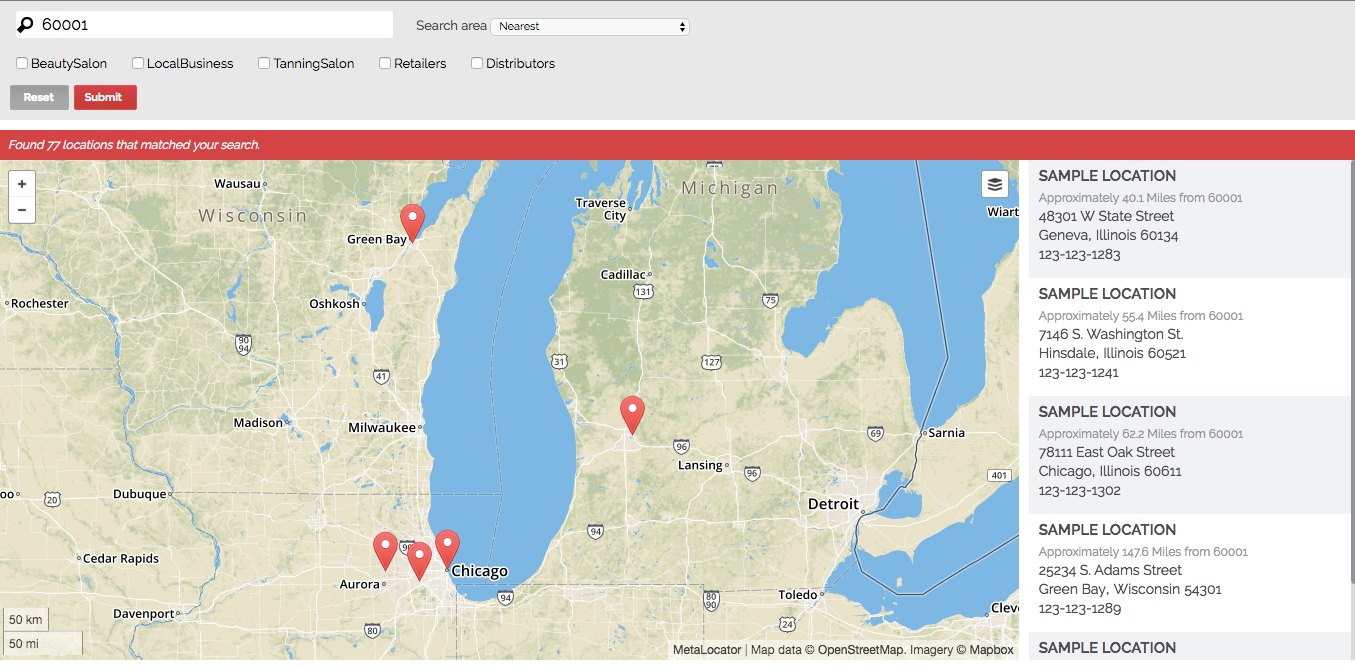1355x669 pixels.
Task: Click the Reset button
Action: [39, 97]
